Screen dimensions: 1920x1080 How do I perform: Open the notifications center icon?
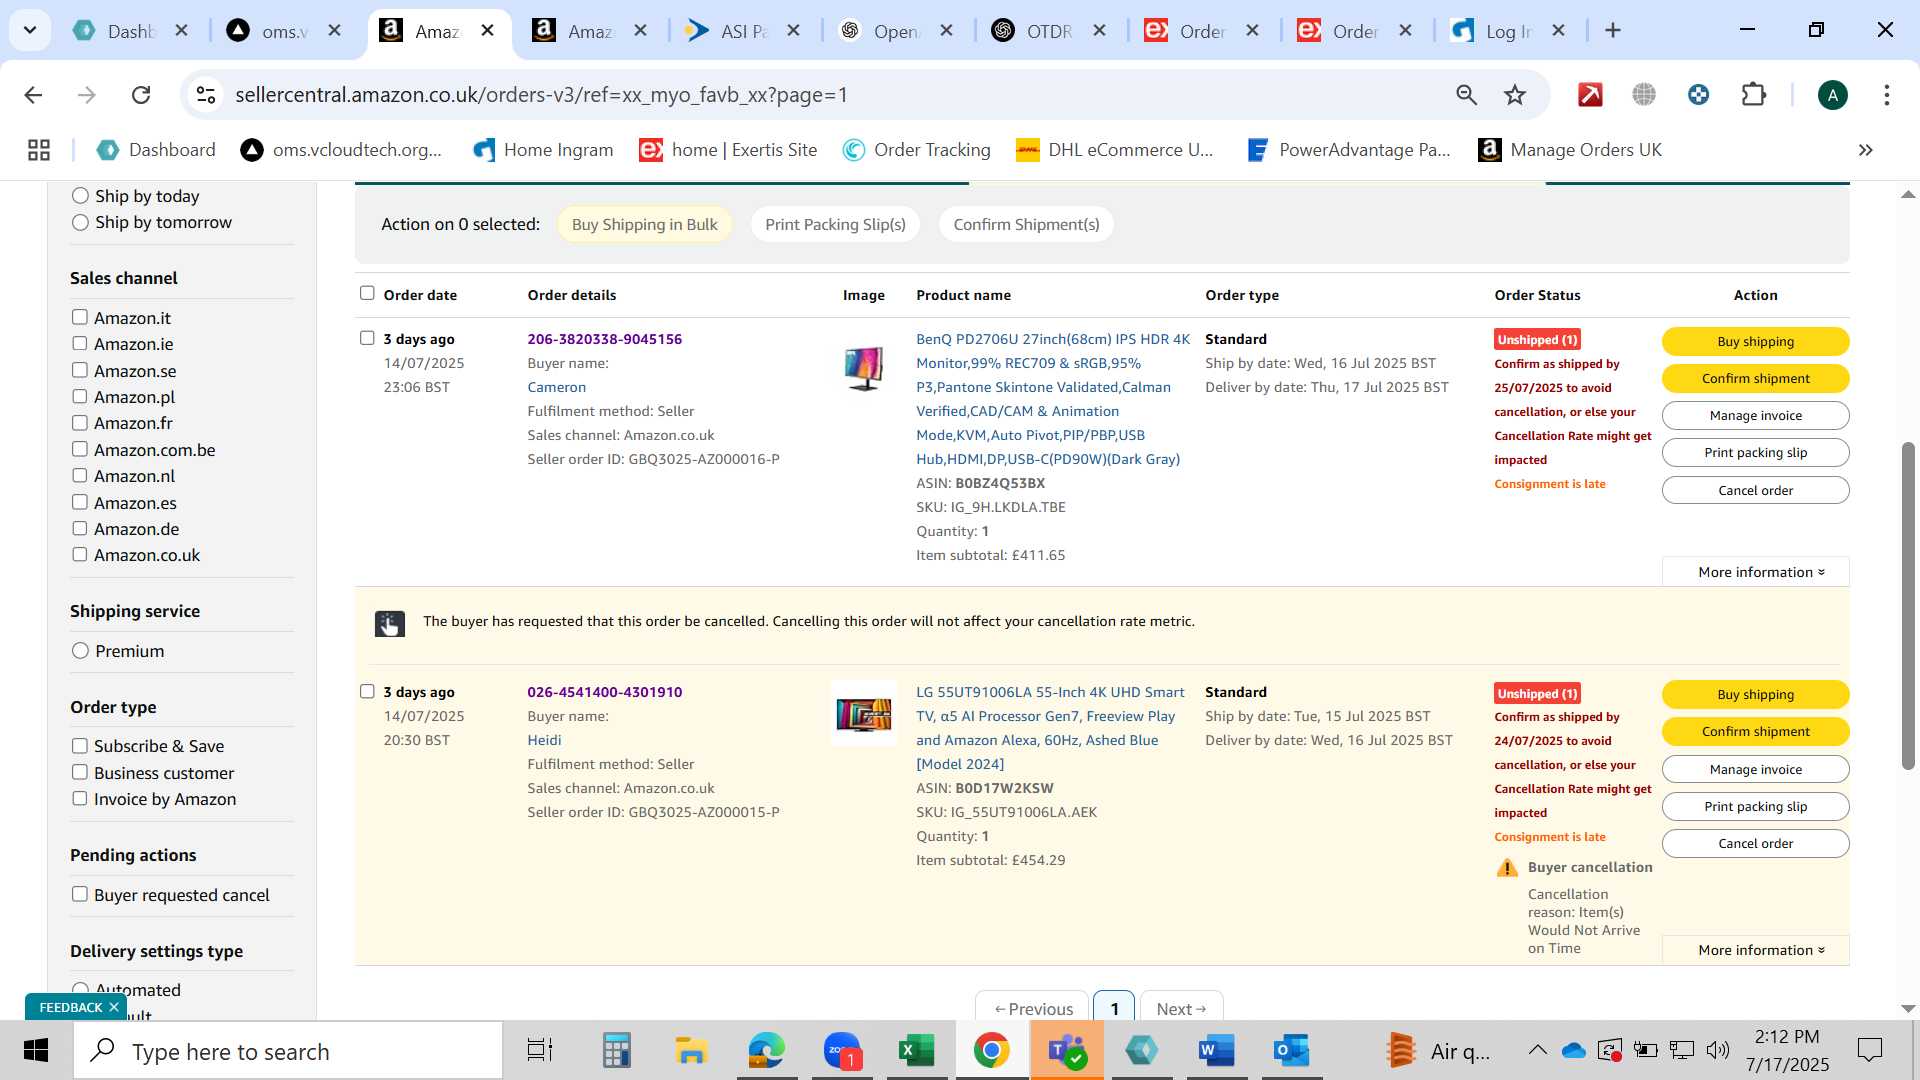(1869, 1050)
